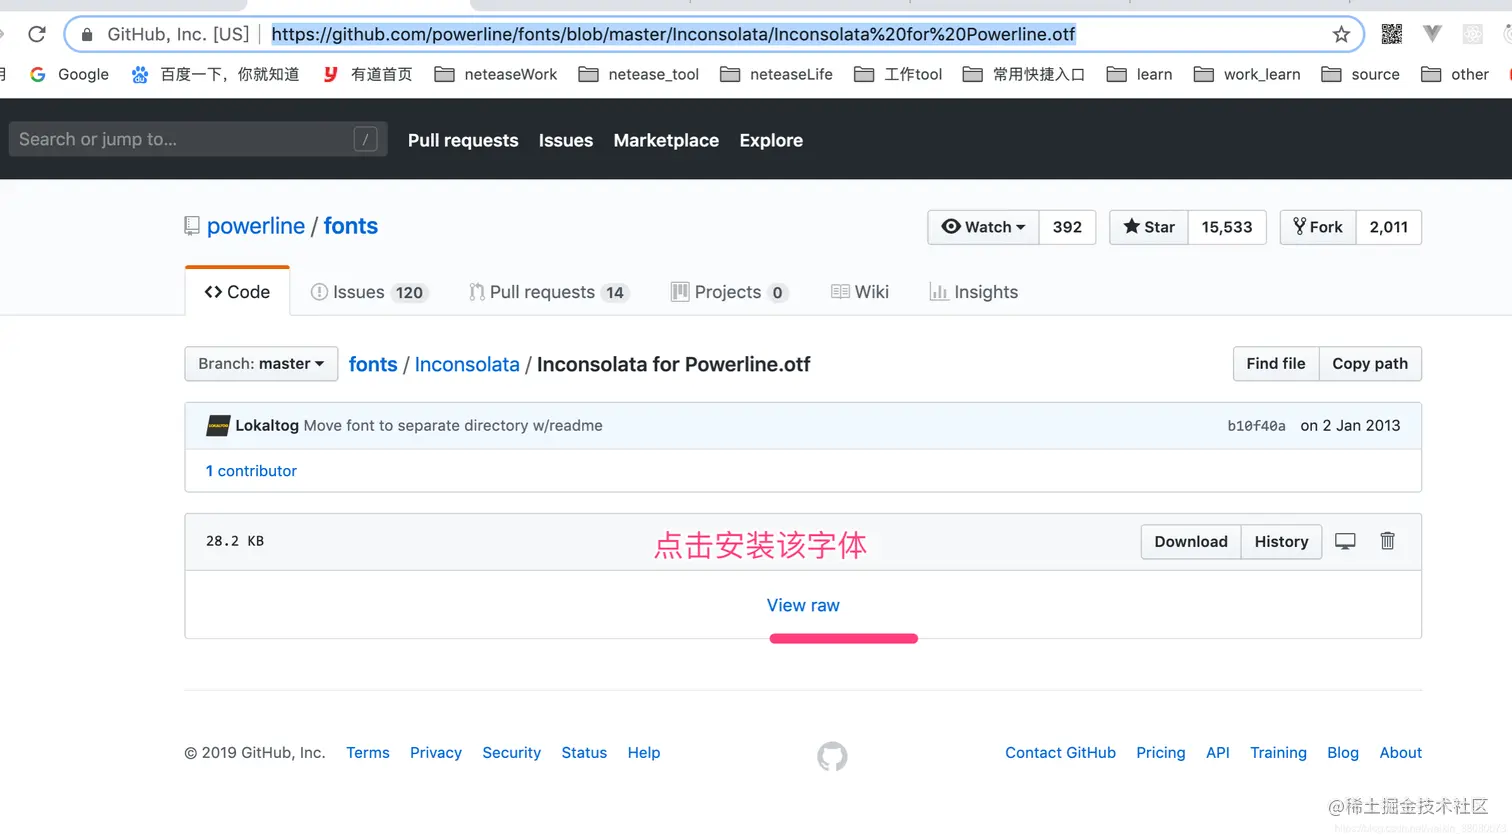Screen dimensions: 1512x840
Task: Open the other bookmark folder
Action: 1455,74
